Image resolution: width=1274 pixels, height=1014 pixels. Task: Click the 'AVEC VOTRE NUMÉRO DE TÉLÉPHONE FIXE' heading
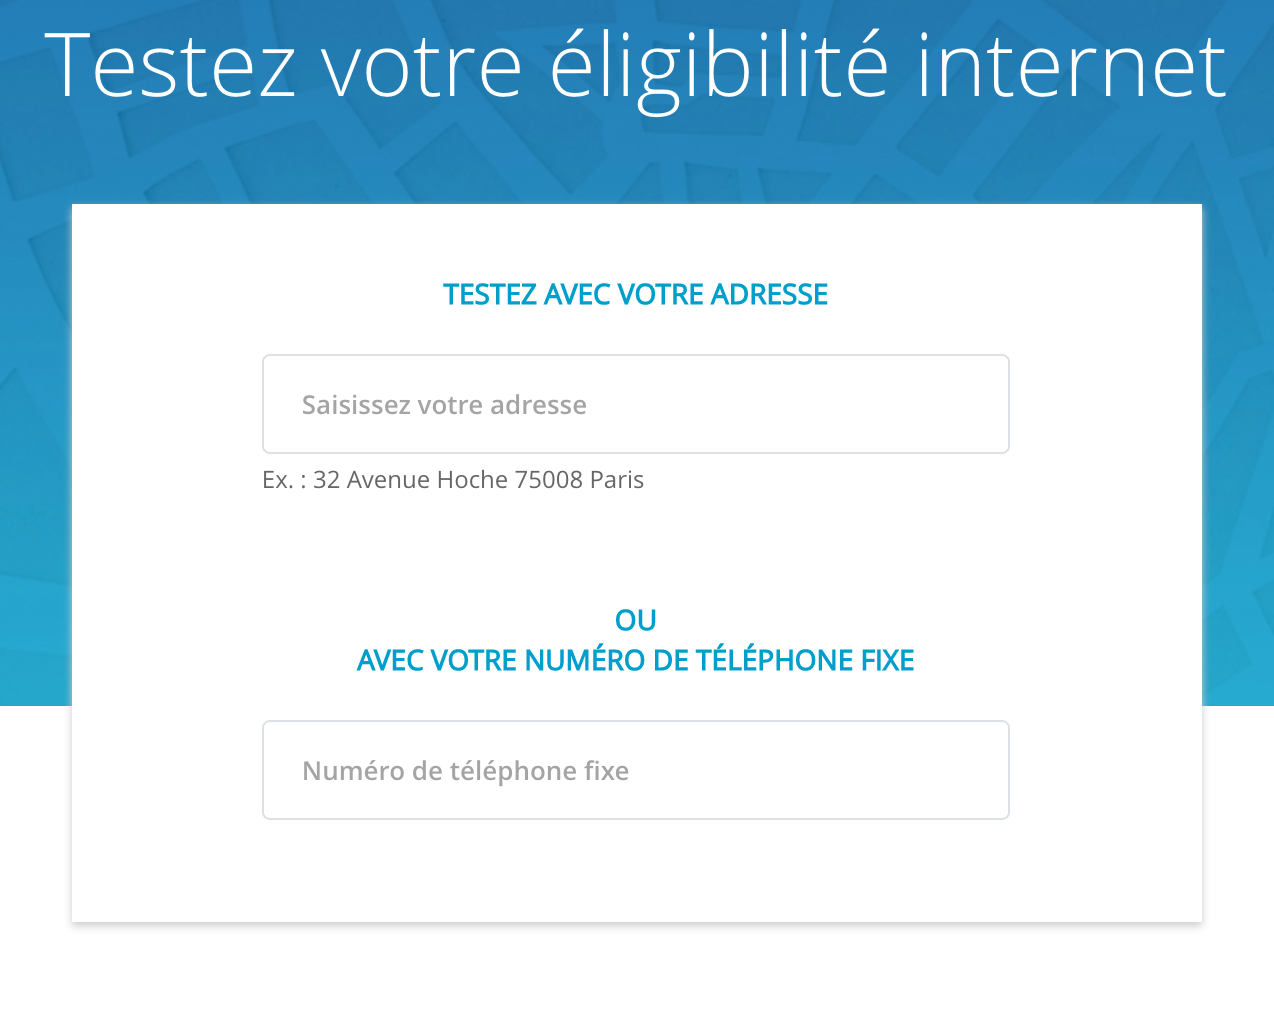tap(635, 660)
